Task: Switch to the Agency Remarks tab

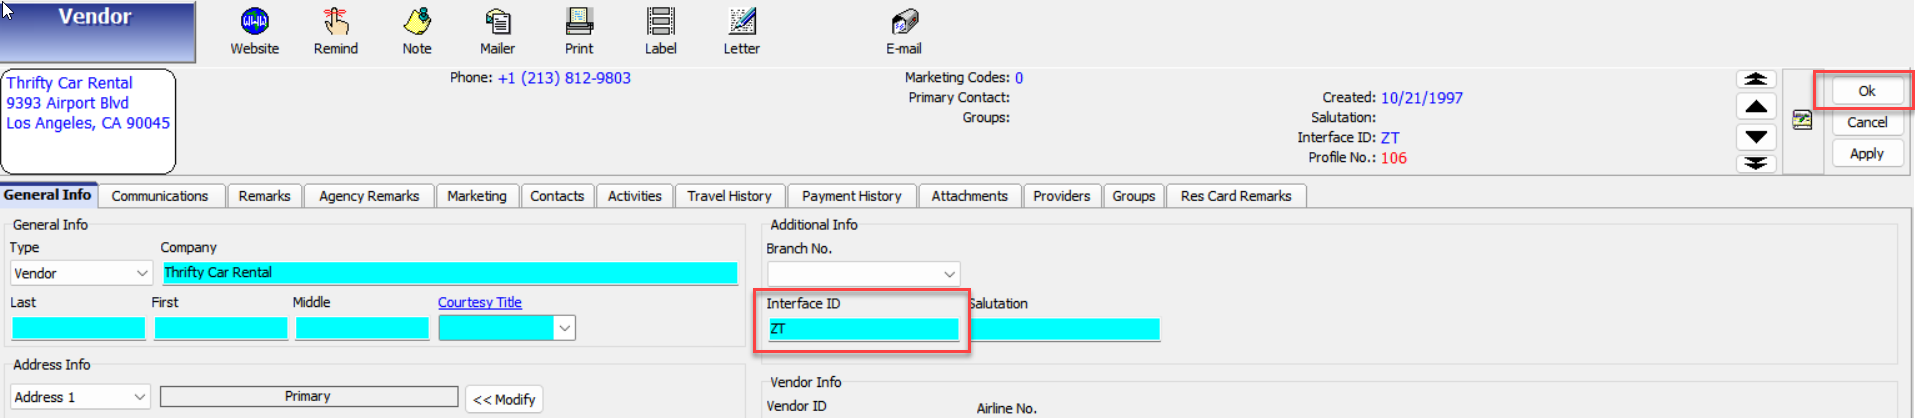Action: tap(369, 196)
